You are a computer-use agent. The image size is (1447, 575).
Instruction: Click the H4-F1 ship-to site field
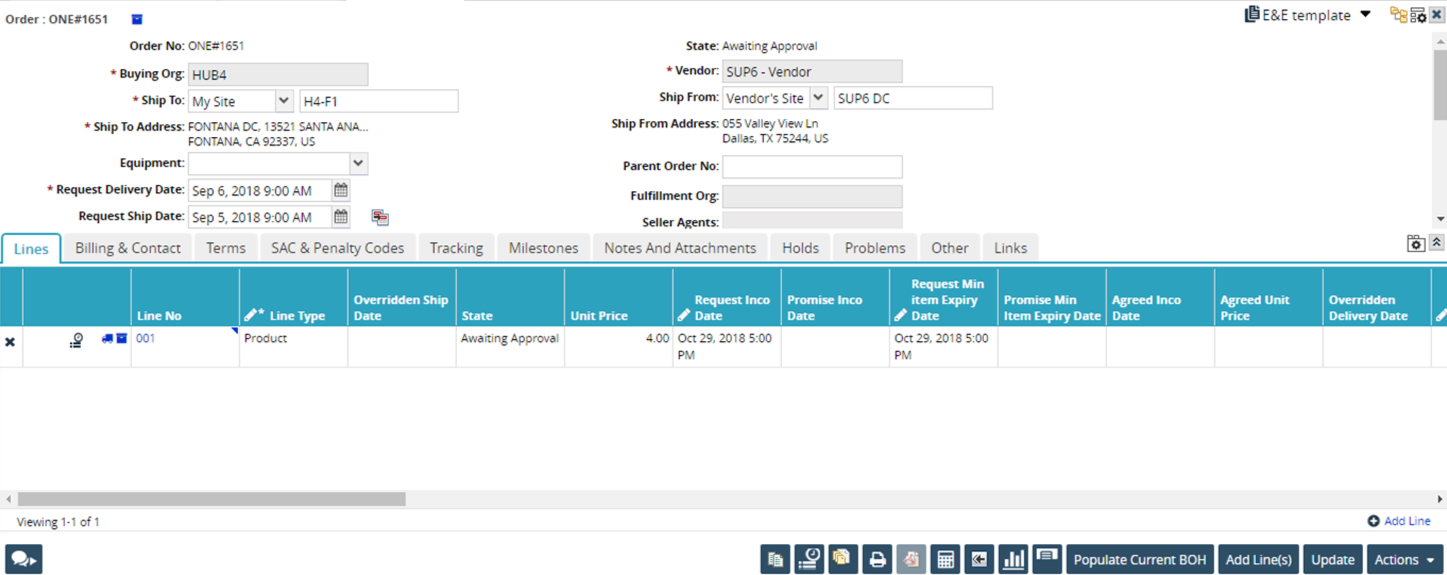click(x=379, y=101)
